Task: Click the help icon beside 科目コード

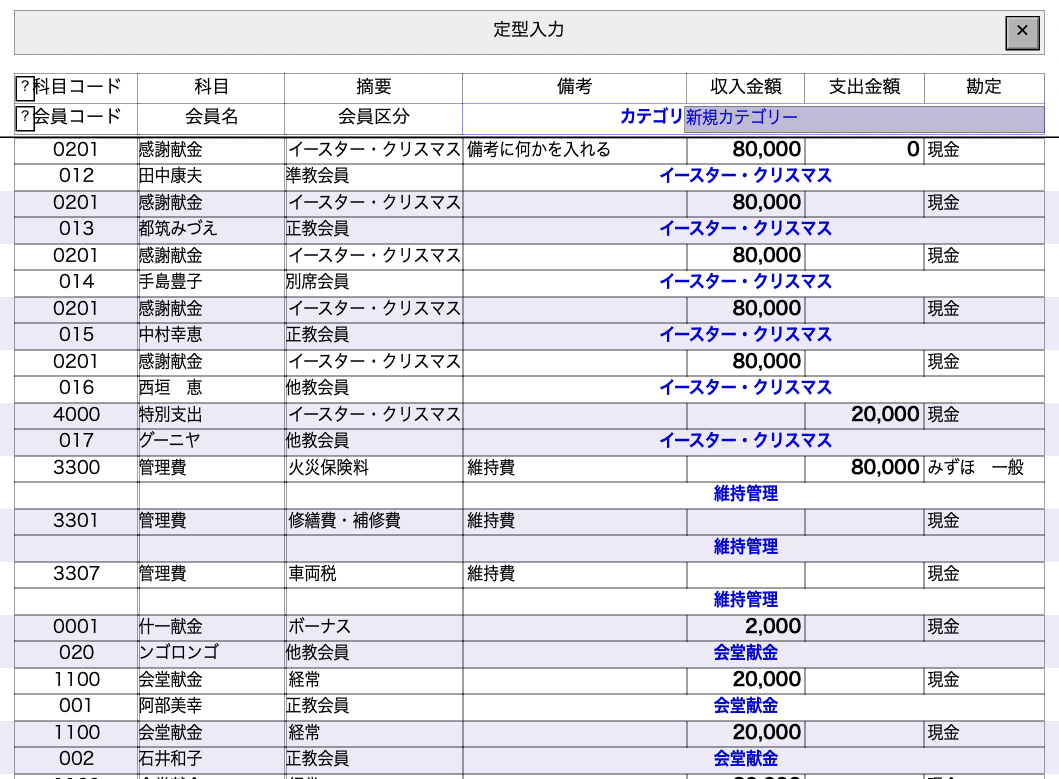Action: point(25,88)
